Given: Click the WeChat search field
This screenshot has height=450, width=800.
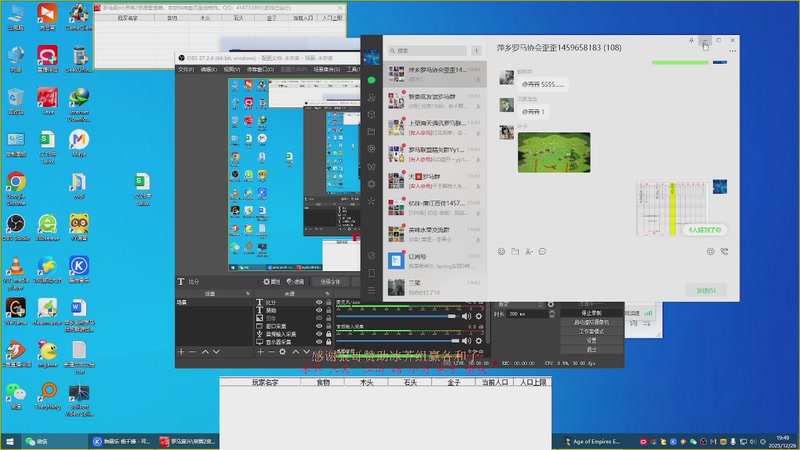Looking at the screenshot, I should pos(428,51).
